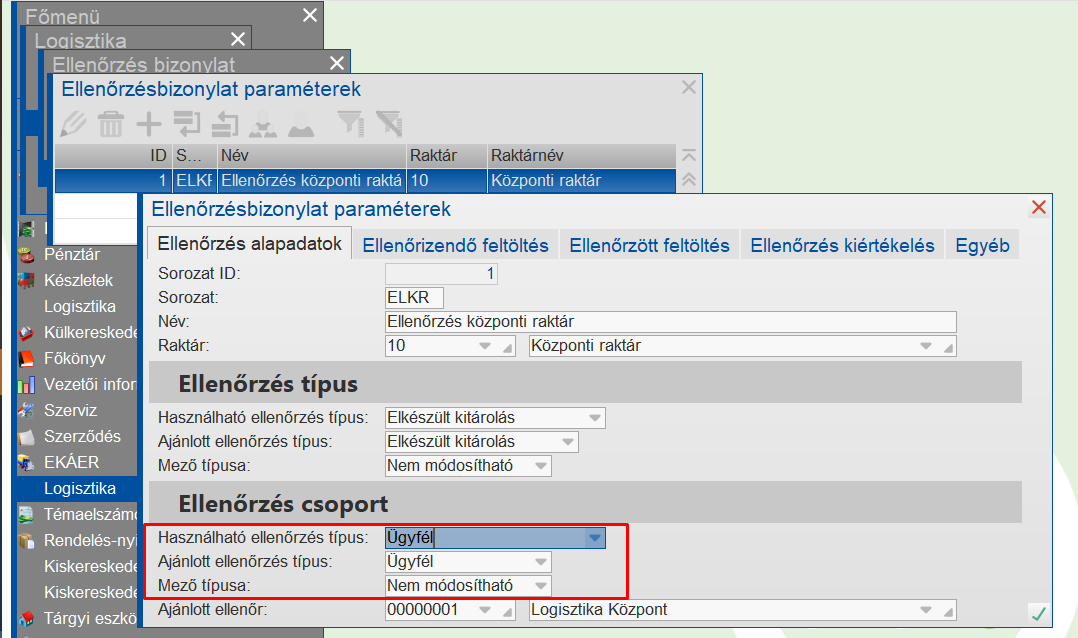The width and height of the screenshot is (1078, 638).
Task: Open Mező típusa dropdown under Ellenőrzés csoport
Action: [541, 586]
